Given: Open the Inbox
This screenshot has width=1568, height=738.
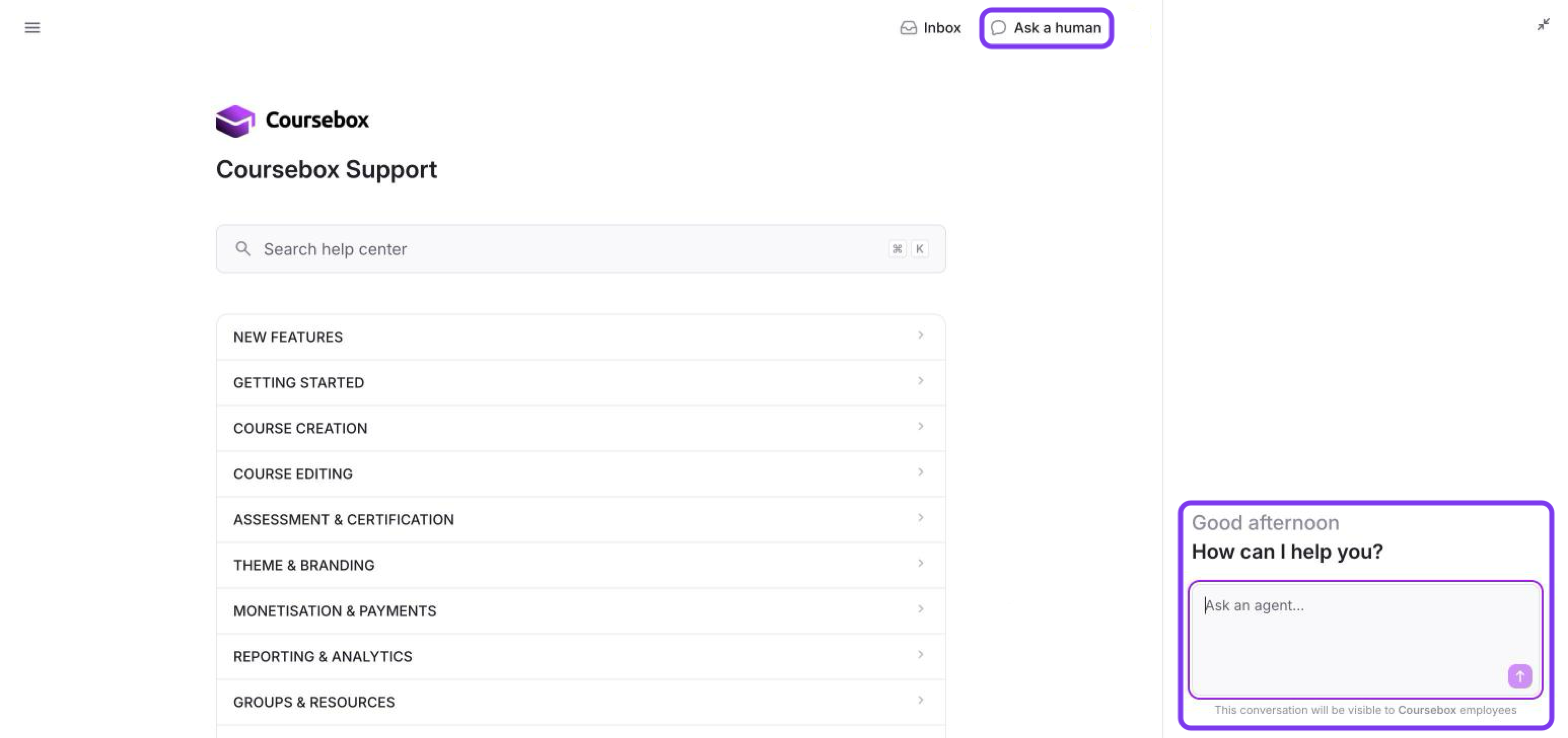Looking at the screenshot, I should [931, 28].
